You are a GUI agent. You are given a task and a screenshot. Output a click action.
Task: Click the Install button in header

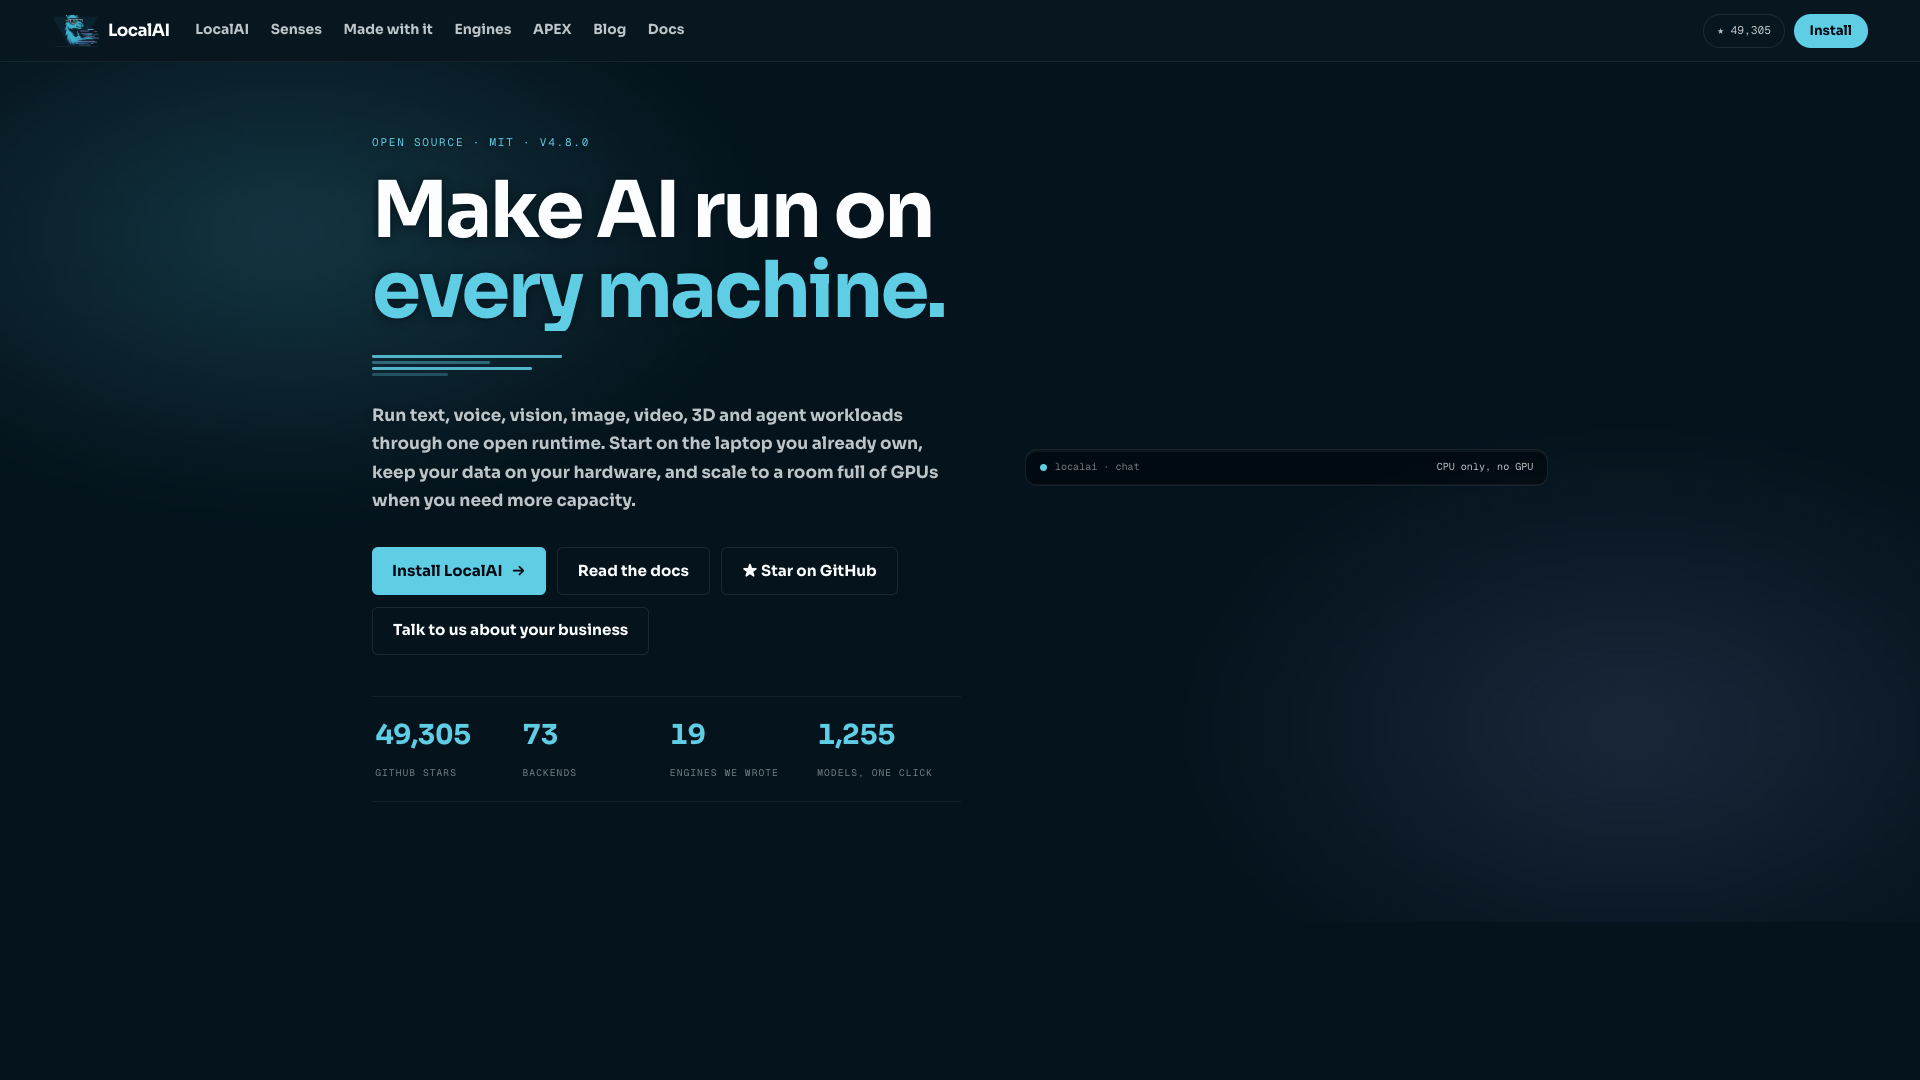point(1830,31)
